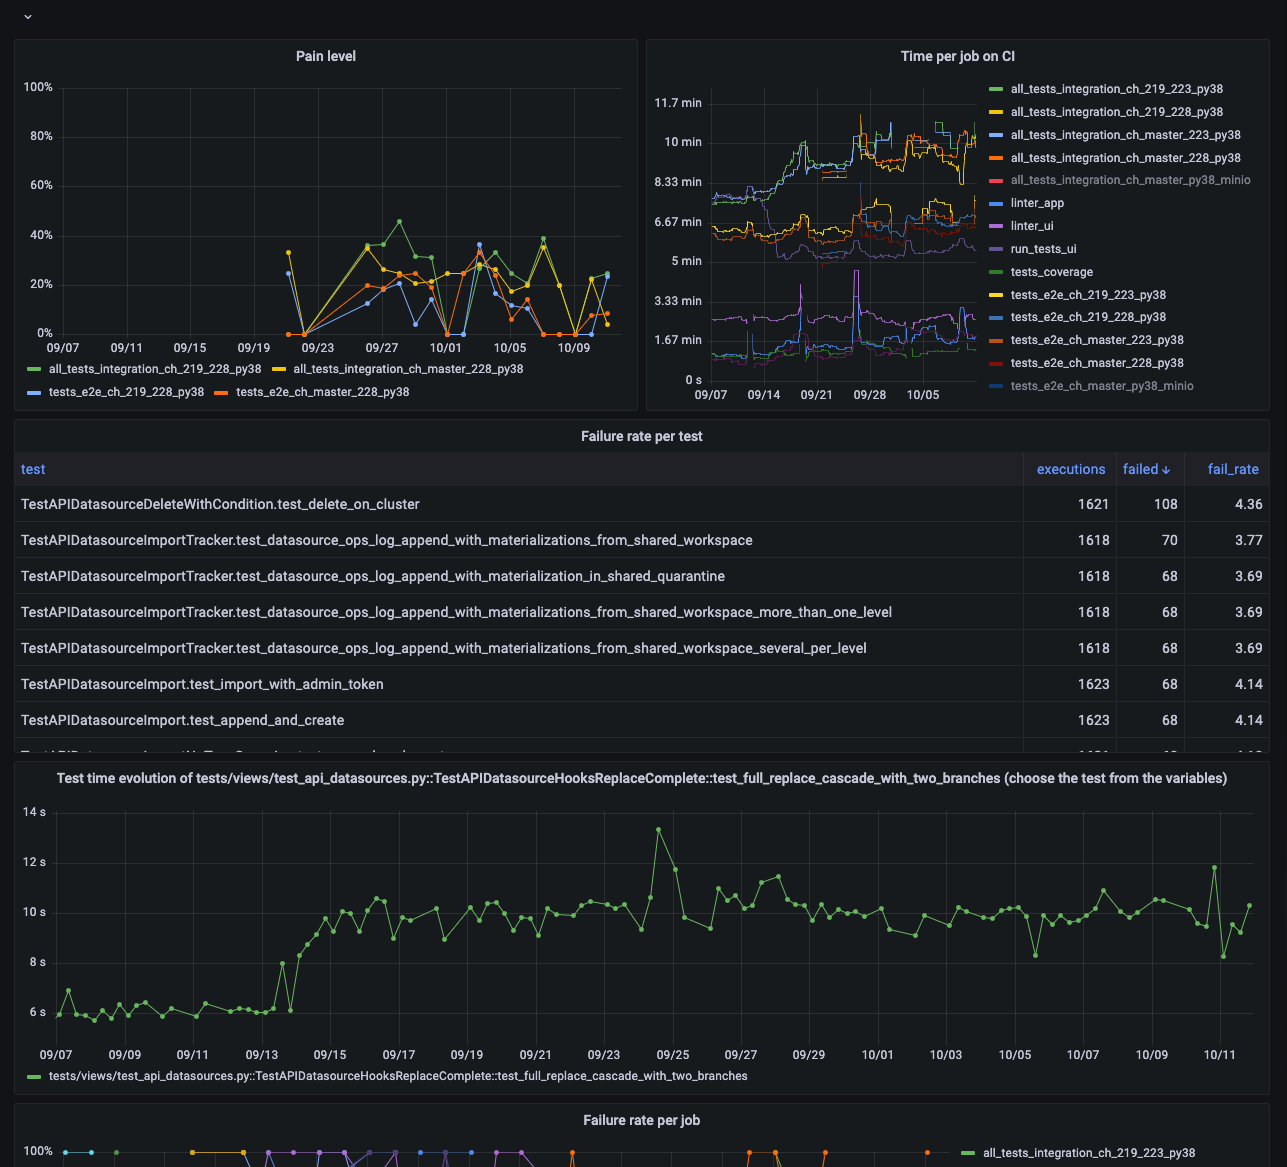Click the descending sort arrow beside failed

click(1166, 470)
